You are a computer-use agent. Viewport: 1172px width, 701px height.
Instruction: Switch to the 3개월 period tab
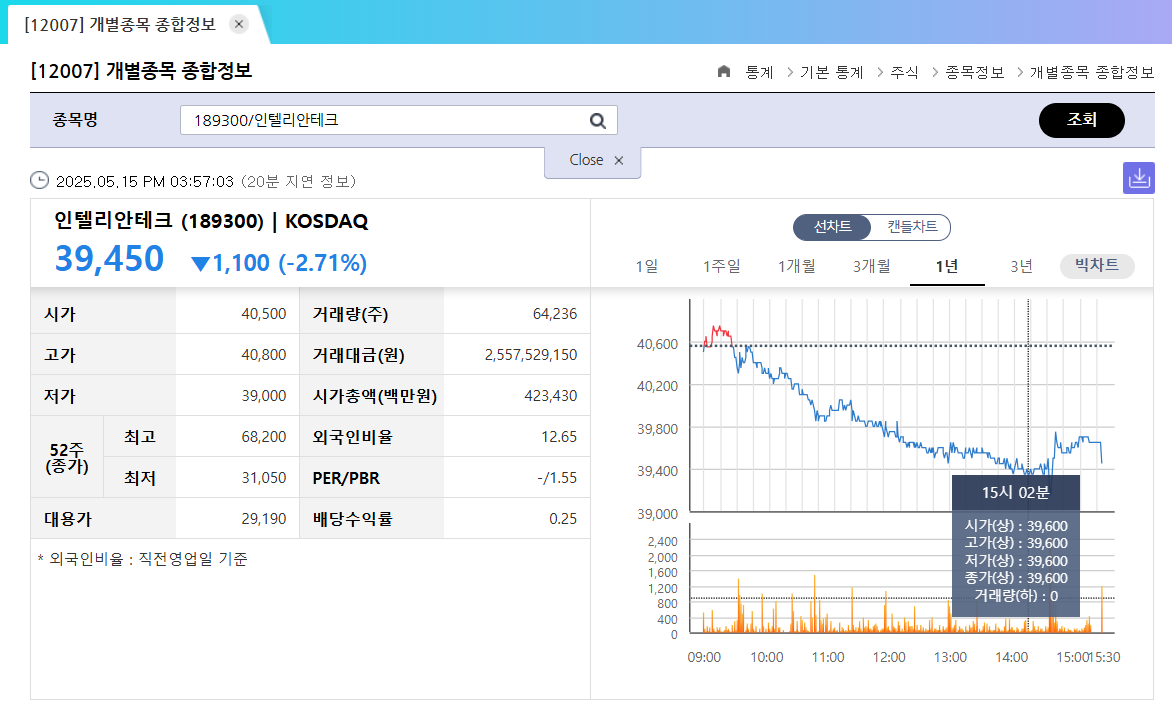(872, 267)
